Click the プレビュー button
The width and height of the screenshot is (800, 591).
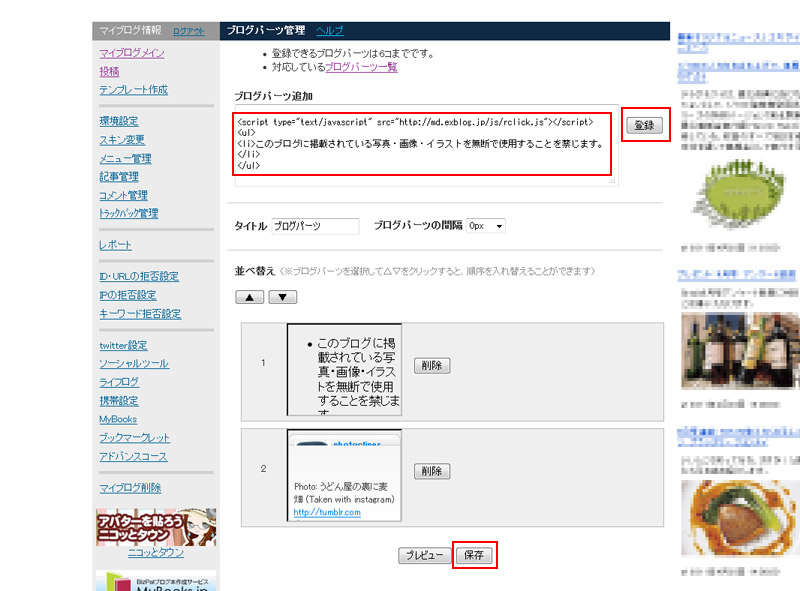click(424, 555)
